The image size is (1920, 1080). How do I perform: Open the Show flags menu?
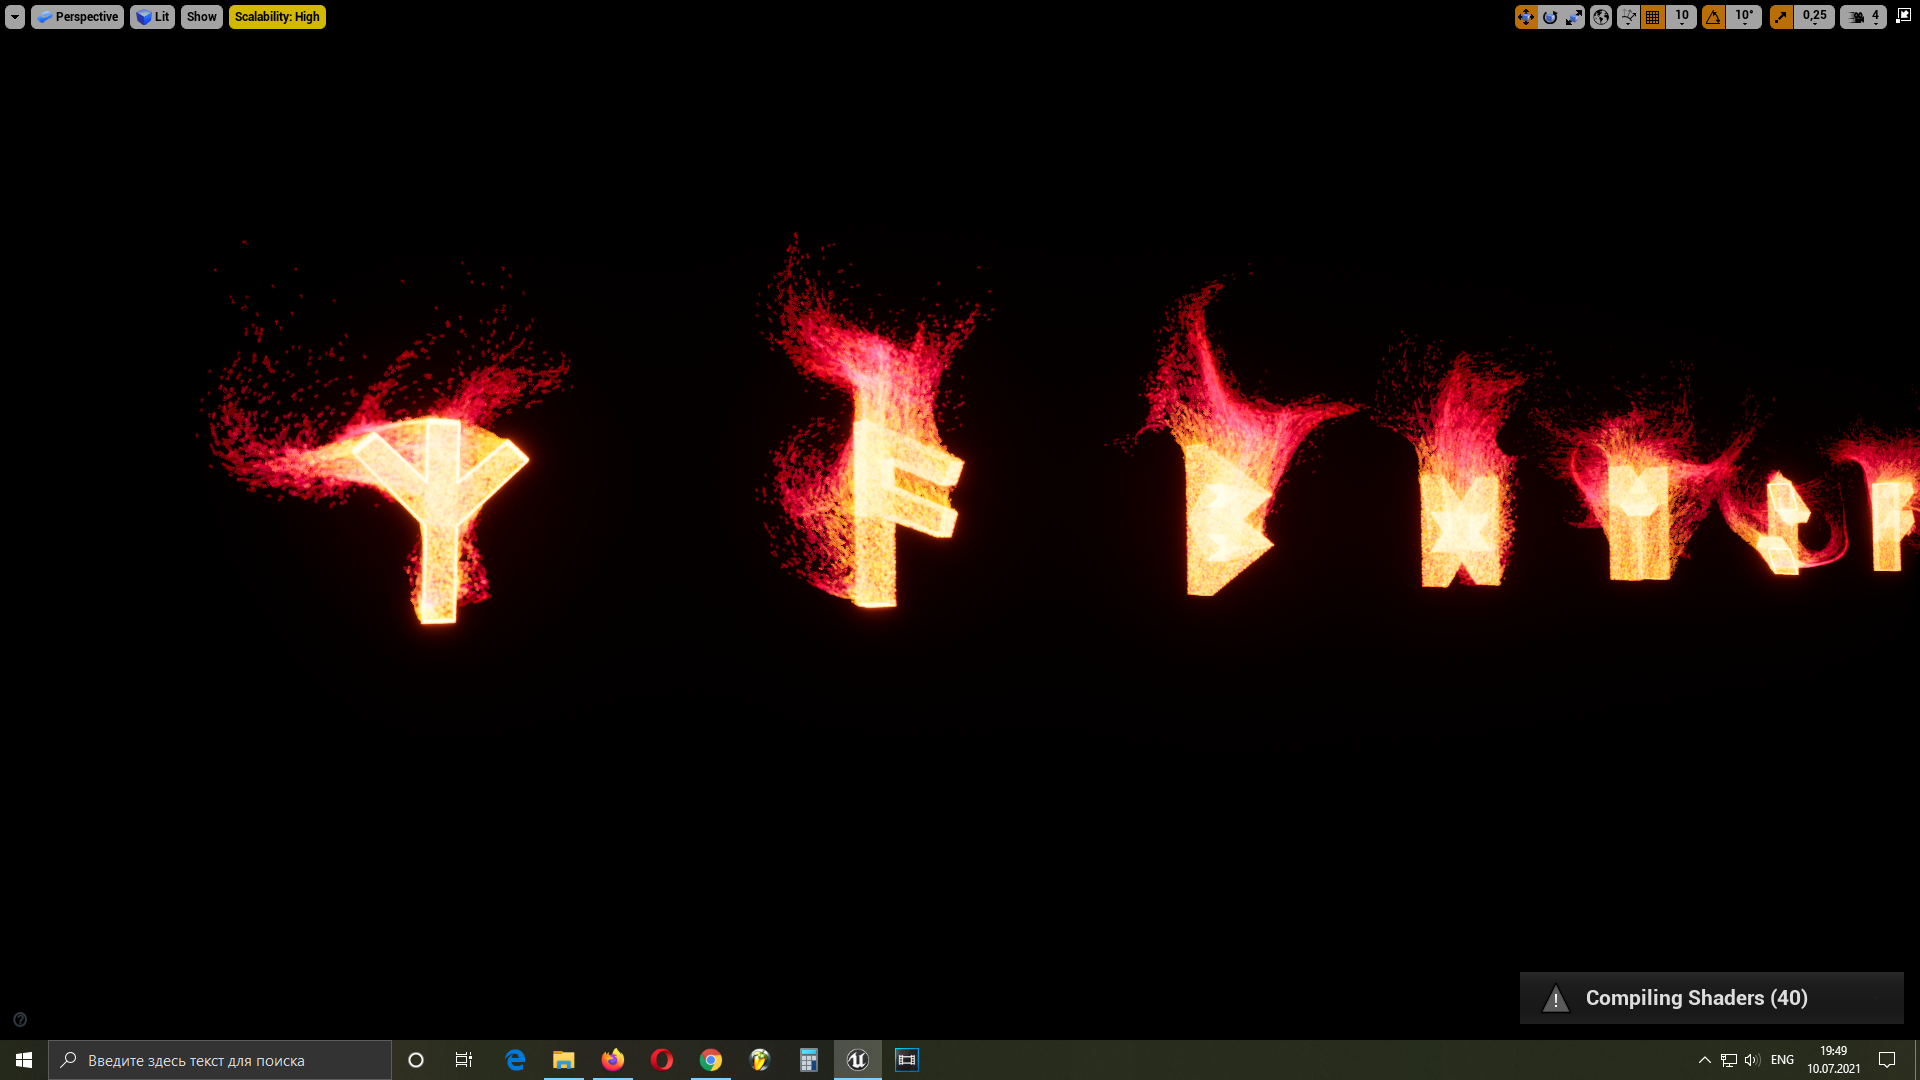[x=201, y=17]
